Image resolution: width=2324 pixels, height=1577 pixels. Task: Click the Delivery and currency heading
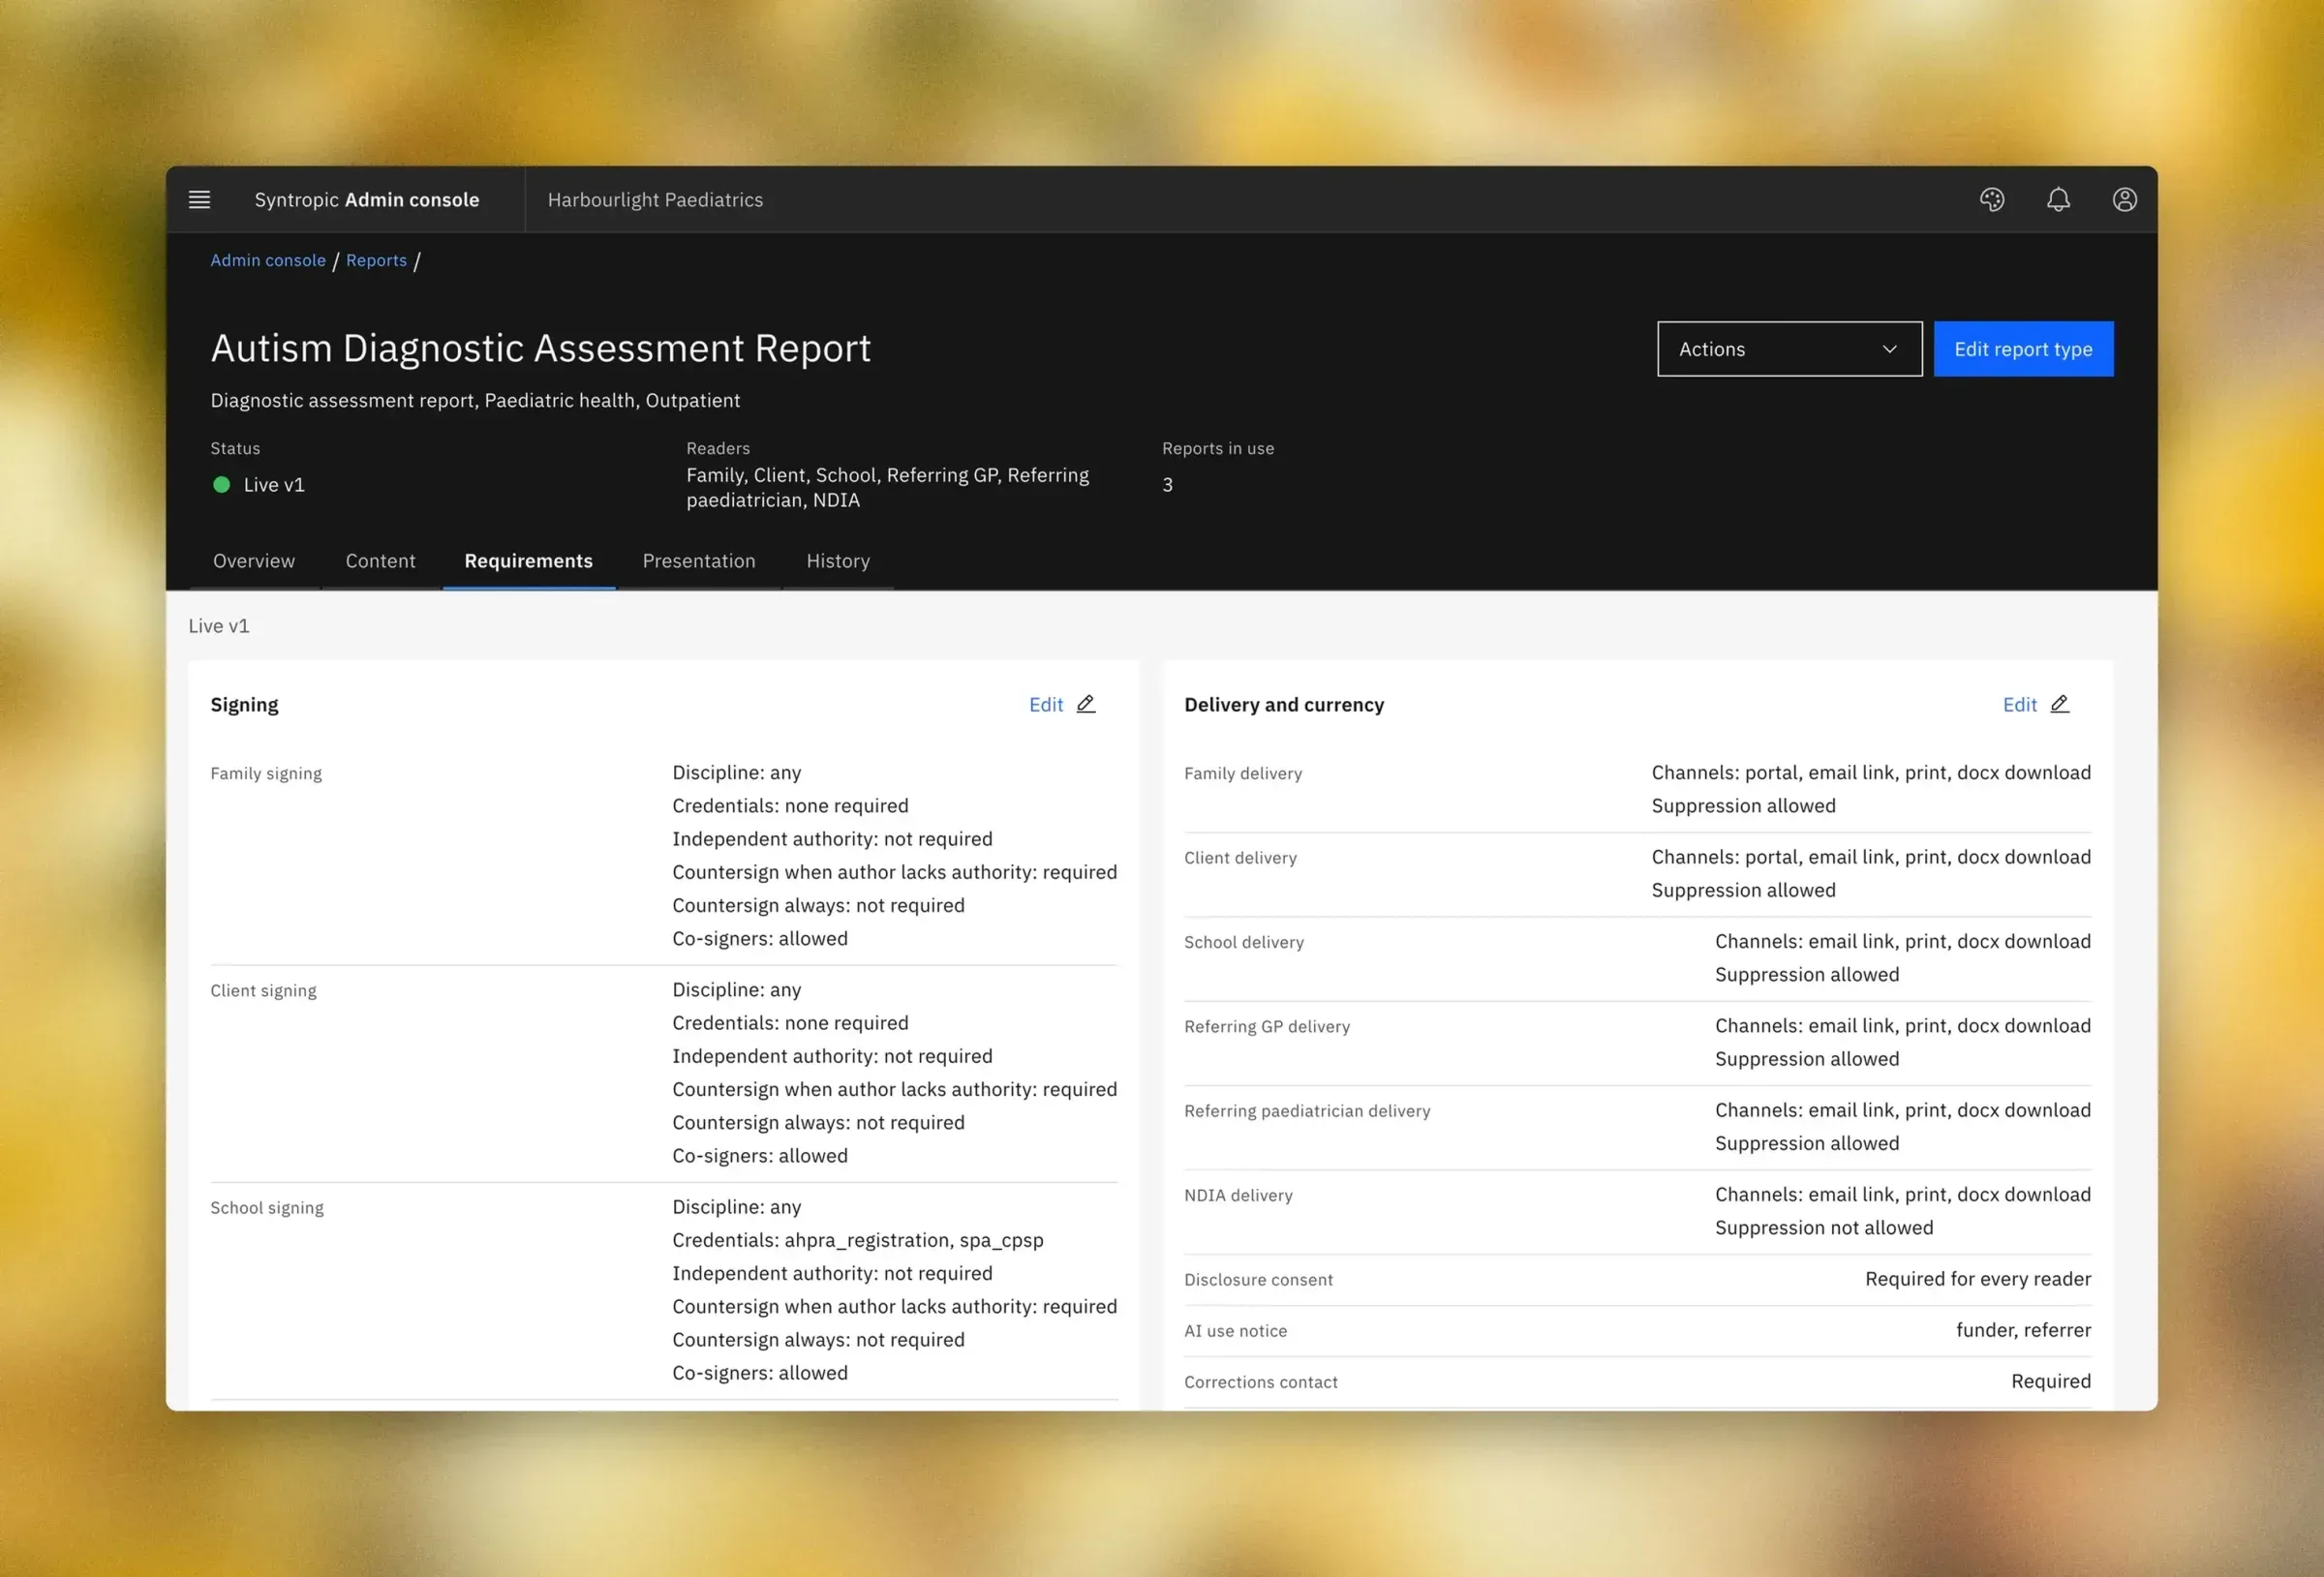pyautogui.click(x=1284, y=705)
